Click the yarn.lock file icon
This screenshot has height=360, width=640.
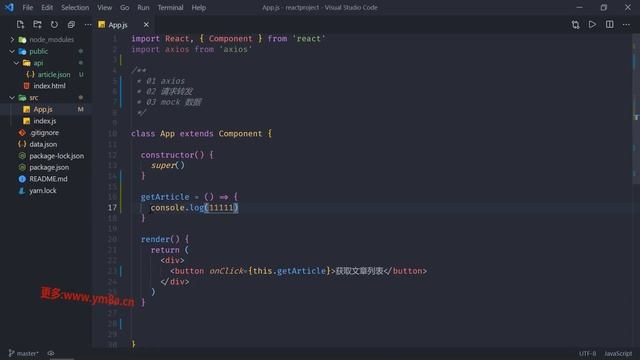[22, 191]
